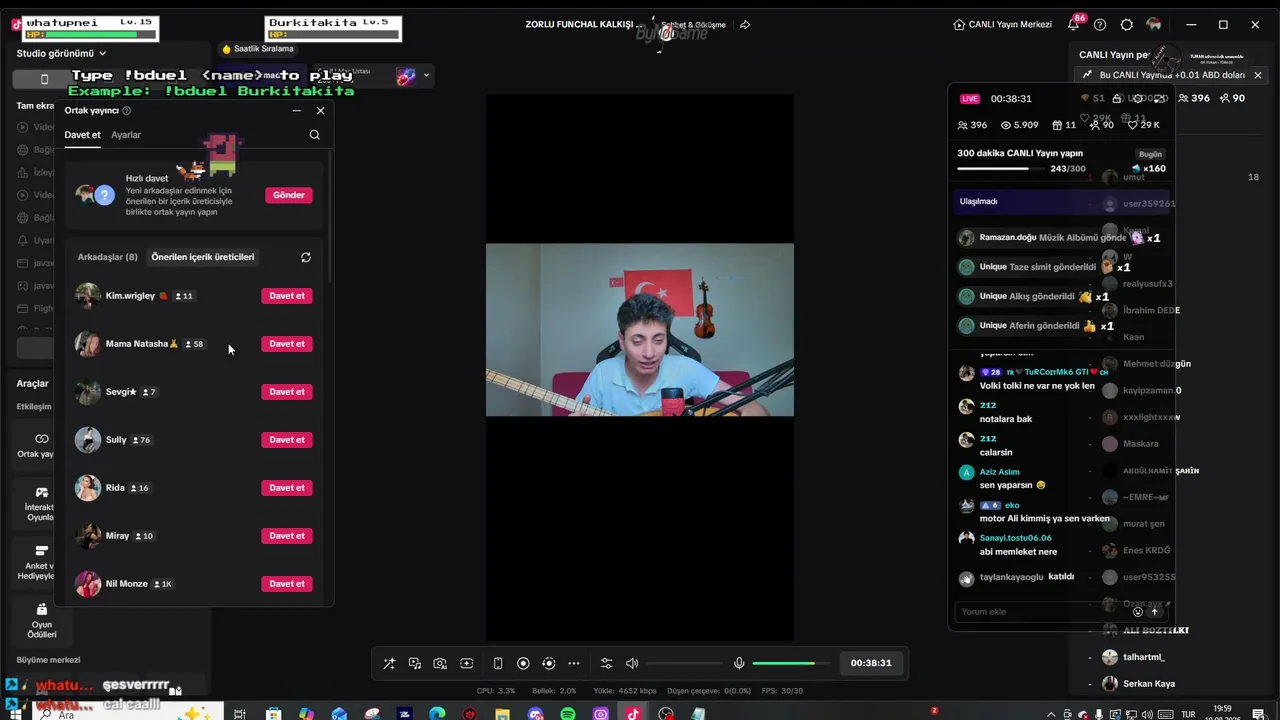The width and height of the screenshot is (1280, 720).
Task: Open Sully's profile avatar
Action: (88, 440)
